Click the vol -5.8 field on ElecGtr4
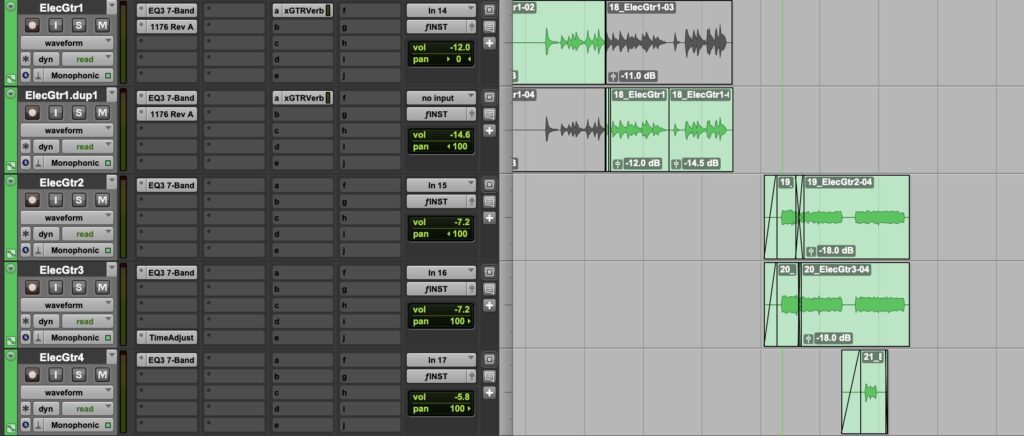 click(440, 396)
